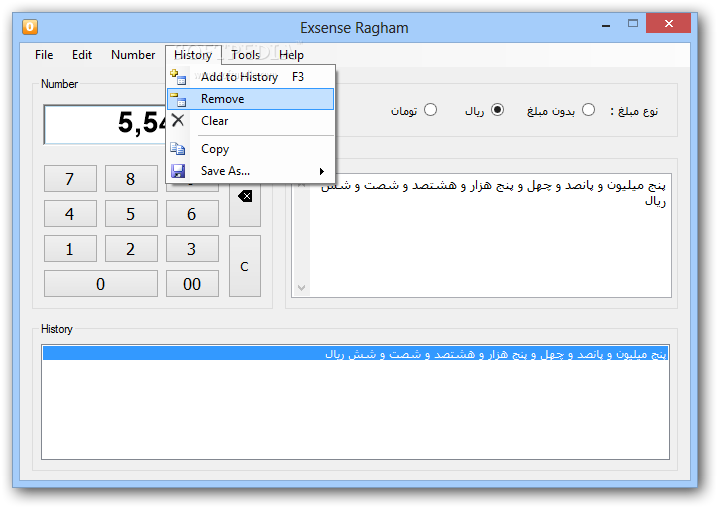
Task: Click the Number input field
Action: point(105,124)
